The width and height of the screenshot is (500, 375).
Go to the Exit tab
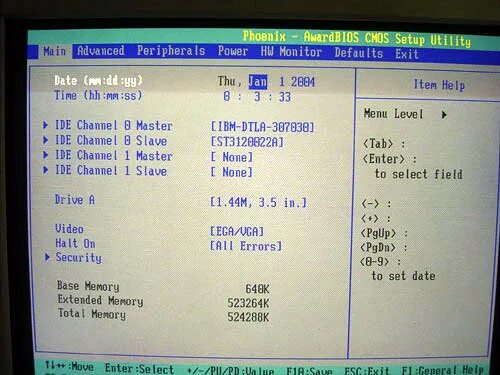click(x=407, y=54)
